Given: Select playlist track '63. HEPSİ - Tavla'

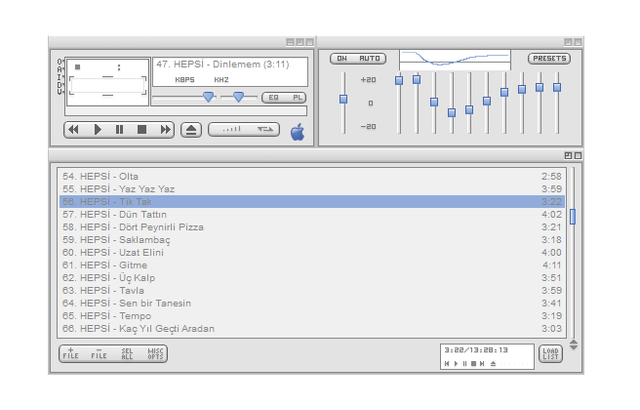Looking at the screenshot, I should tap(312, 290).
